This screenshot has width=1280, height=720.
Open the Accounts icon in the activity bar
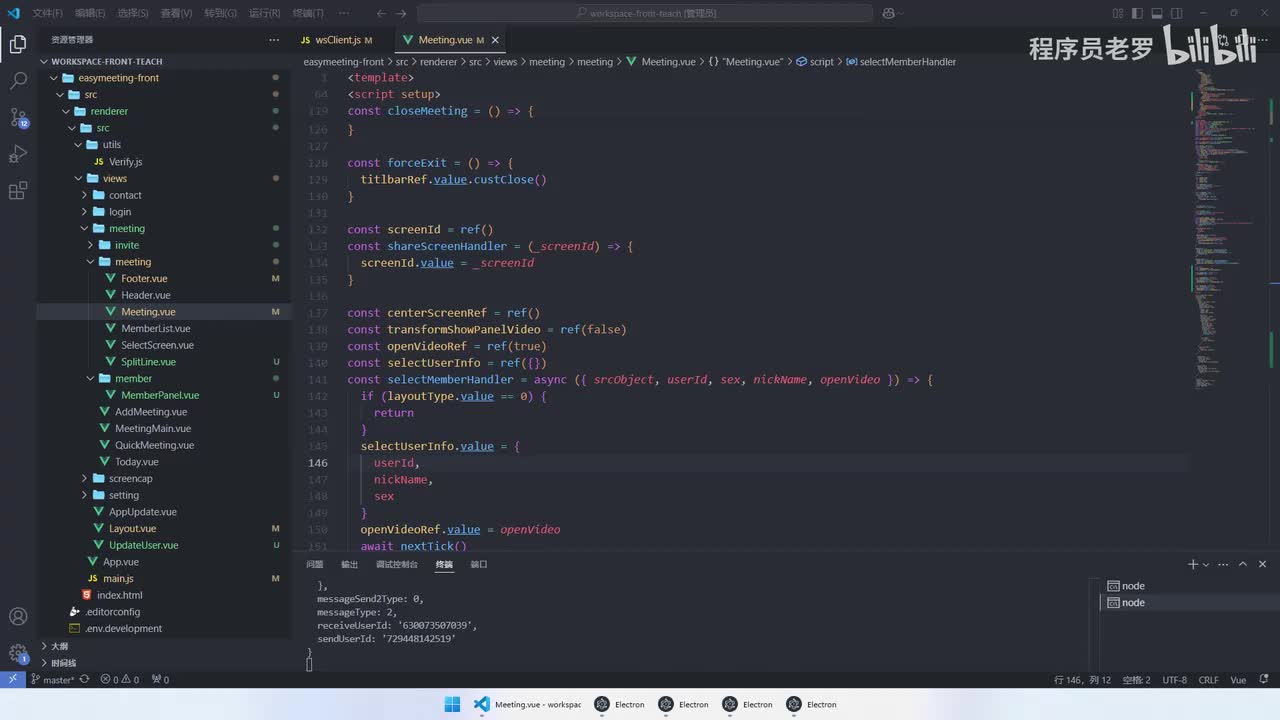pos(18,616)
